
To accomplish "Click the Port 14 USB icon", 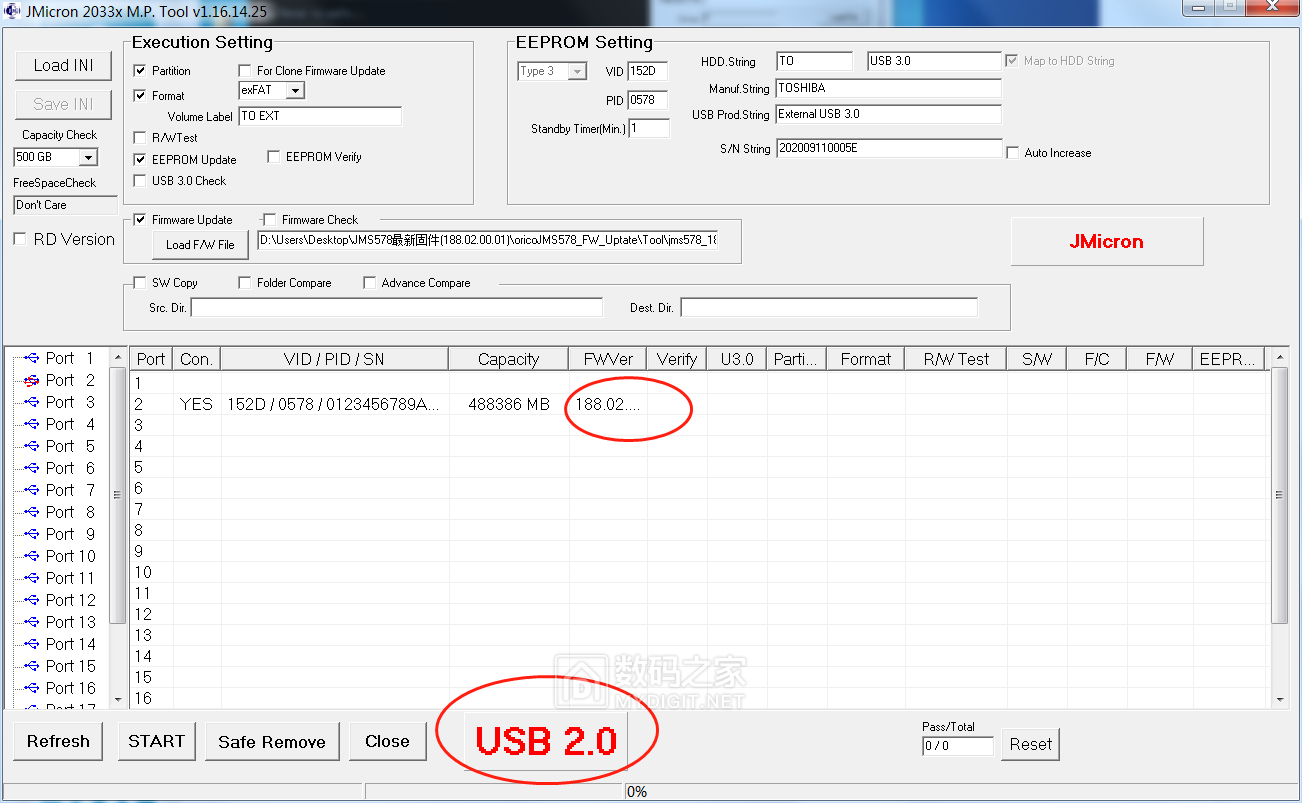I will [31, 644].
